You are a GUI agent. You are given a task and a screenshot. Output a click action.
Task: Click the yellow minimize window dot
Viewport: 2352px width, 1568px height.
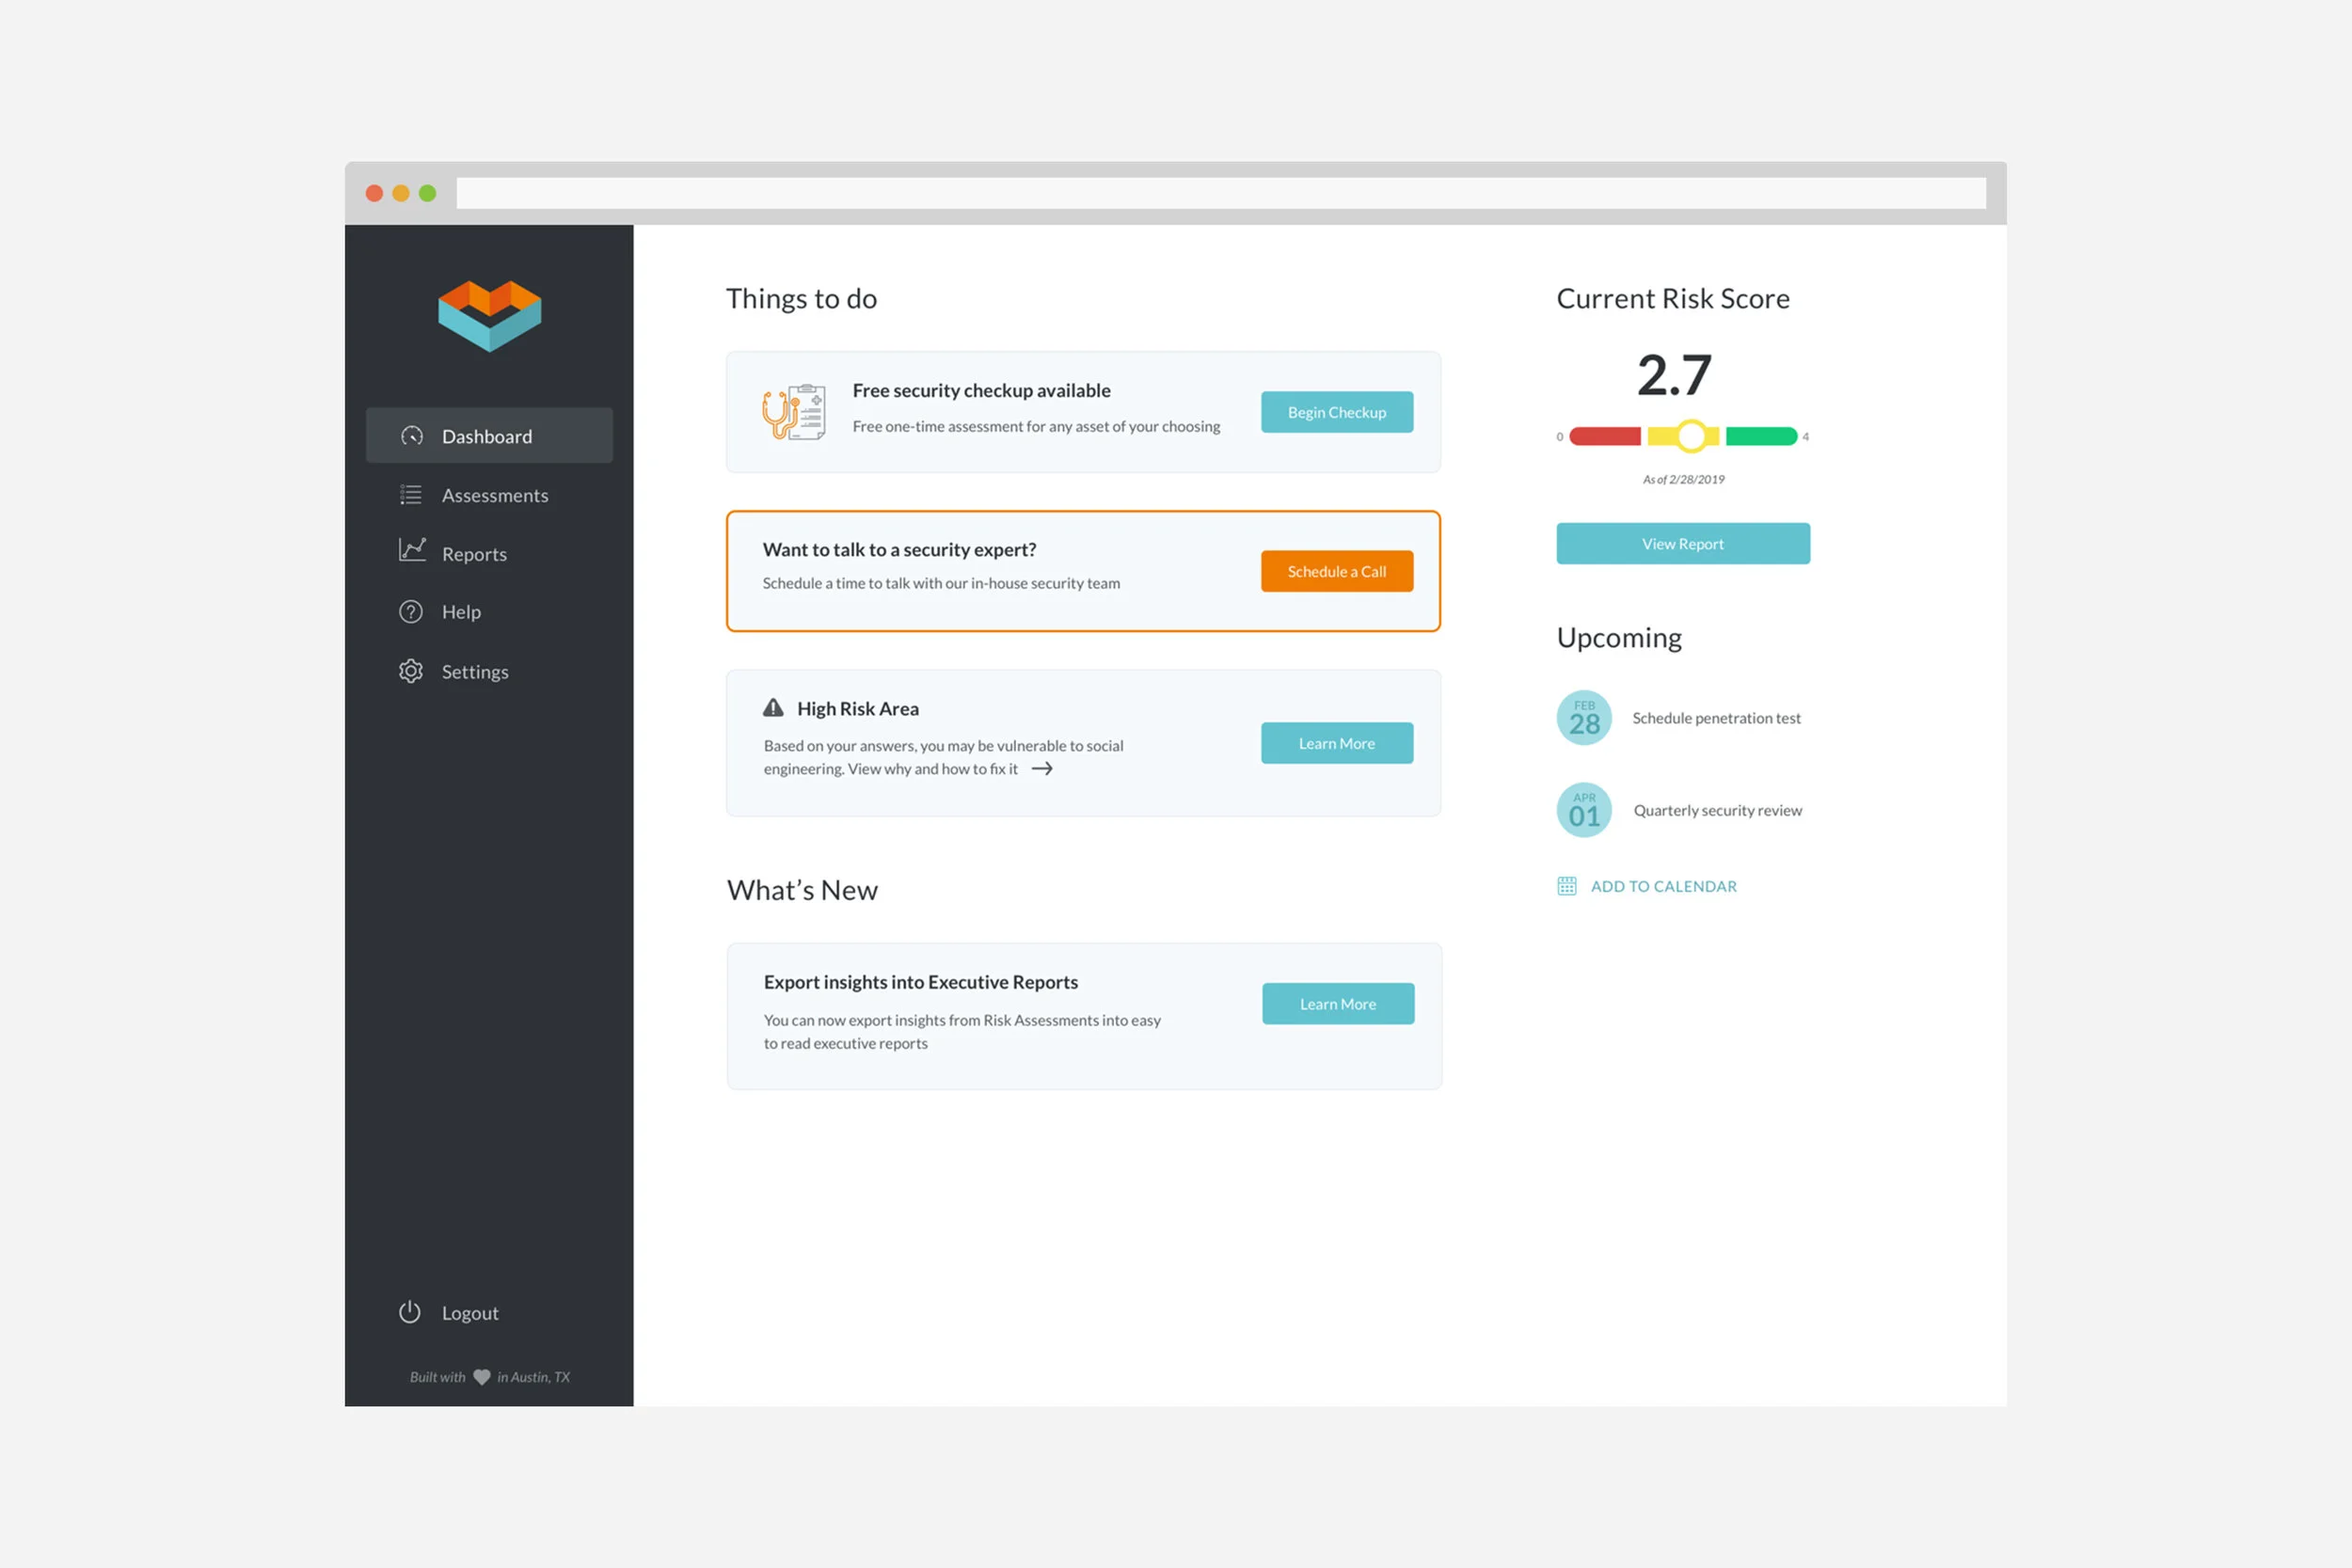401,193
